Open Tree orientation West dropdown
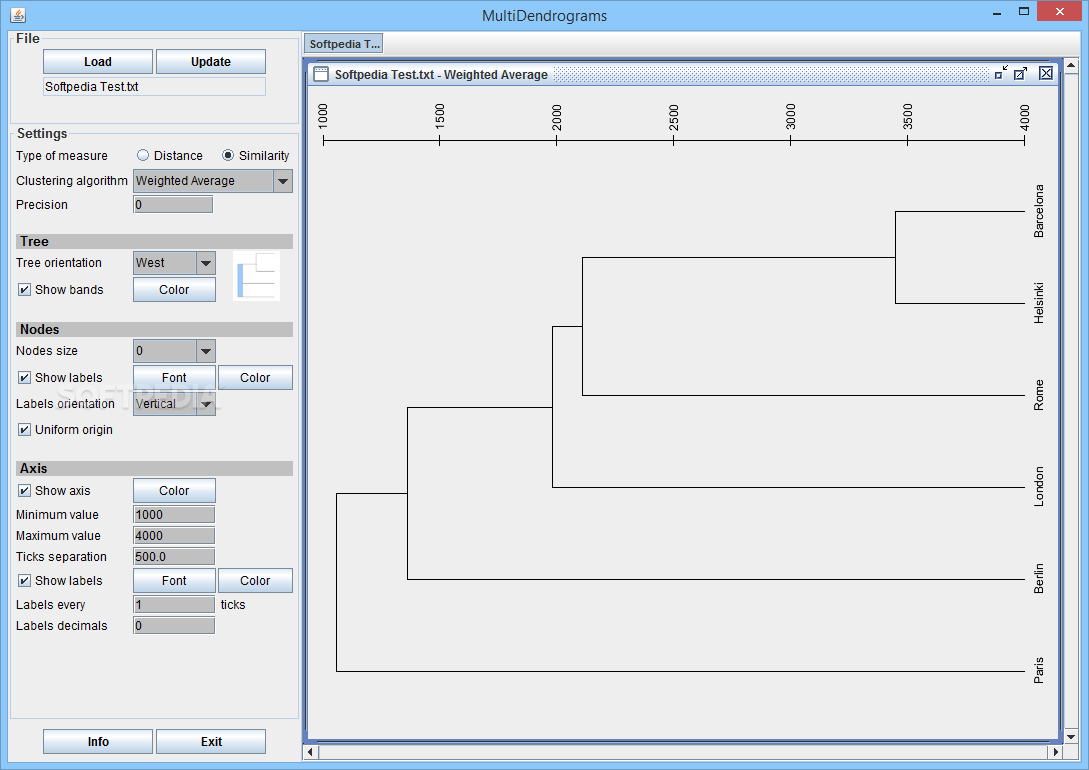1089x770 pixels. 206,263
